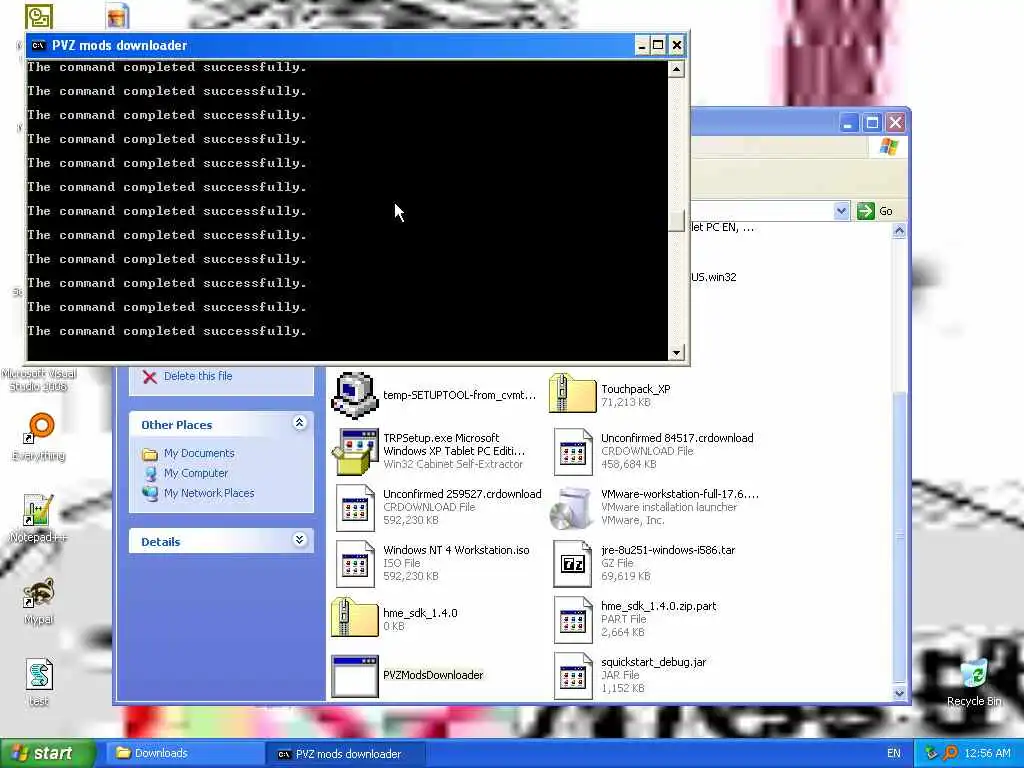This screenshot has width=1024, height=768.
Task: Click the My Network Places icon
Action: (150, 493)
